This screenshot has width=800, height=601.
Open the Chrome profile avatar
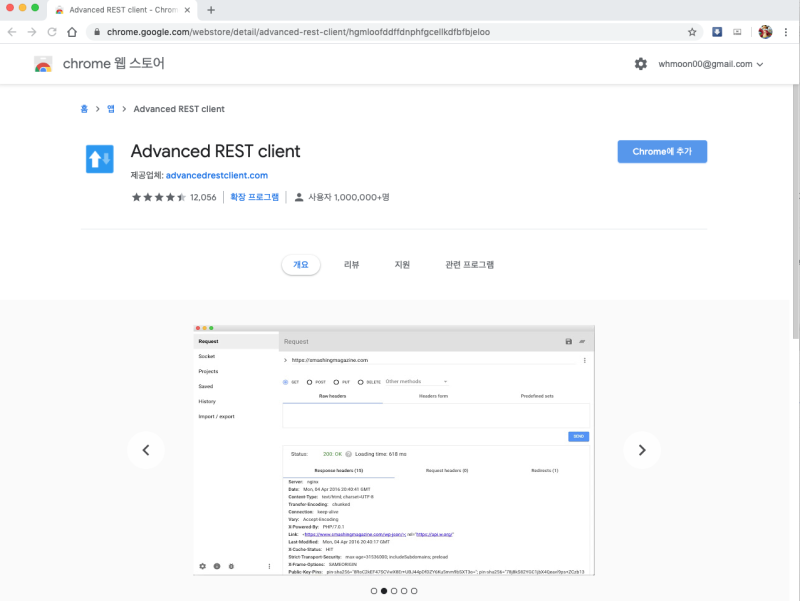(765, 31)
